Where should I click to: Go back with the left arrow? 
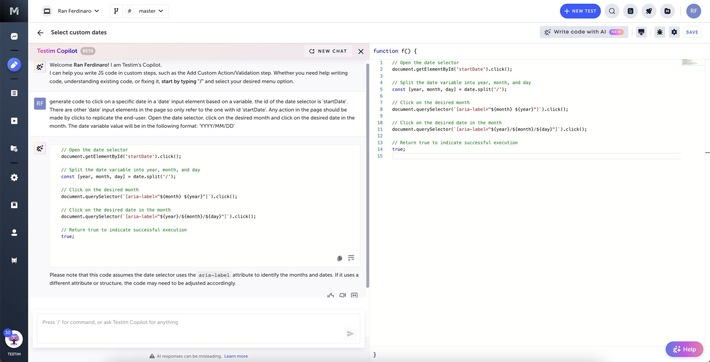(x=40, y=33)
